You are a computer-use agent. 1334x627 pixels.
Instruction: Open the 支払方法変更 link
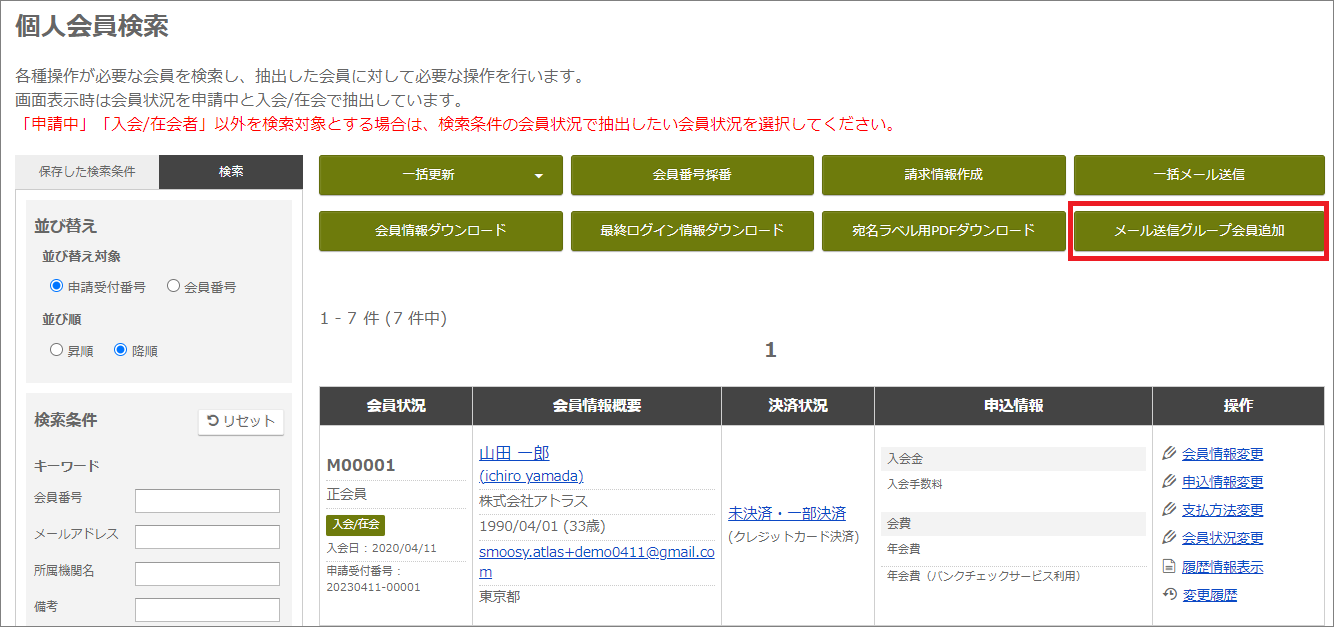(x=1222, y=510)
